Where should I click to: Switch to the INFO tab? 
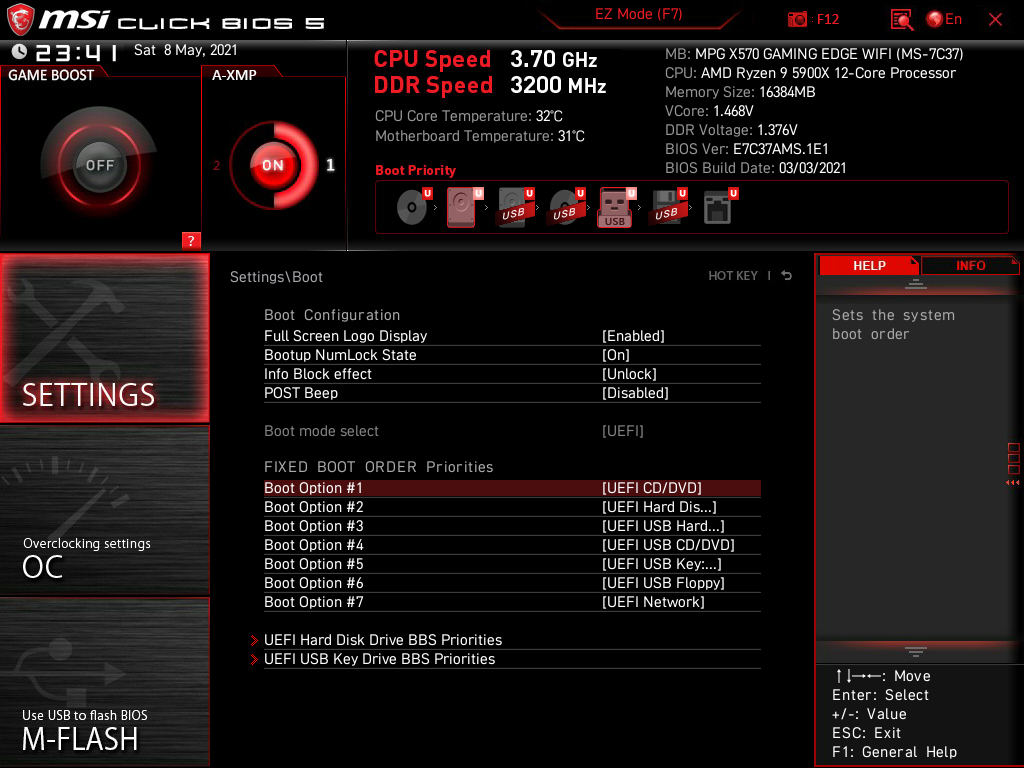tap(970, 265)
